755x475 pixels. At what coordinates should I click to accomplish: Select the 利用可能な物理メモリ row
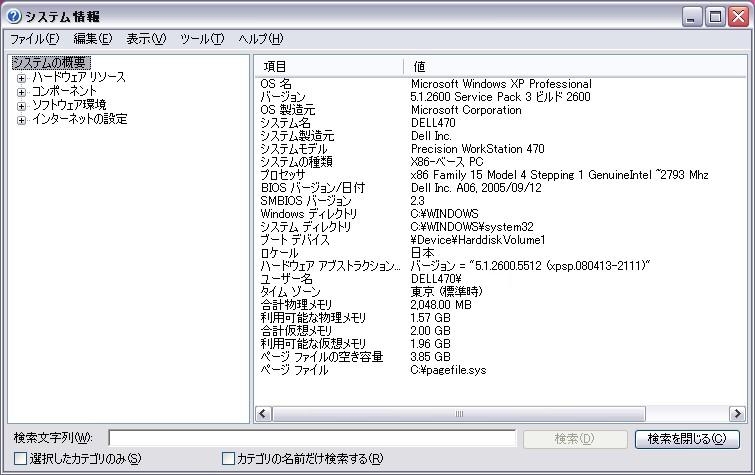point(501,318)
